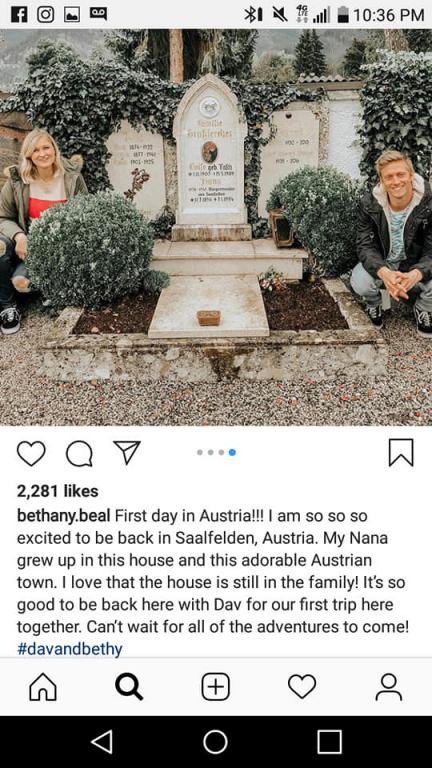Select first carousel dot indicator
432x768 pixels.
pyautogui.click(x=200, y=453)
